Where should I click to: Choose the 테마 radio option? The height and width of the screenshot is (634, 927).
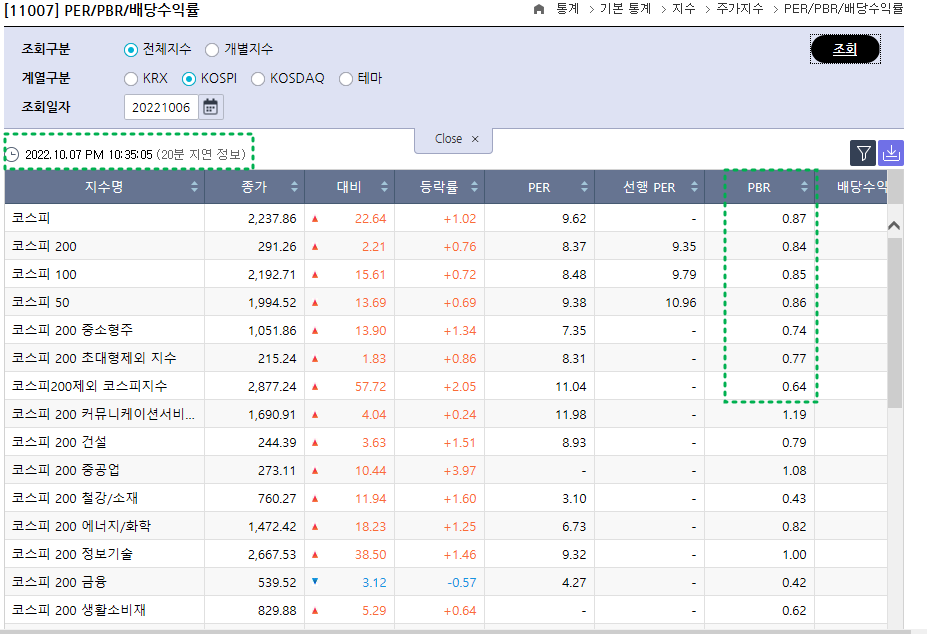coord(346,79)
